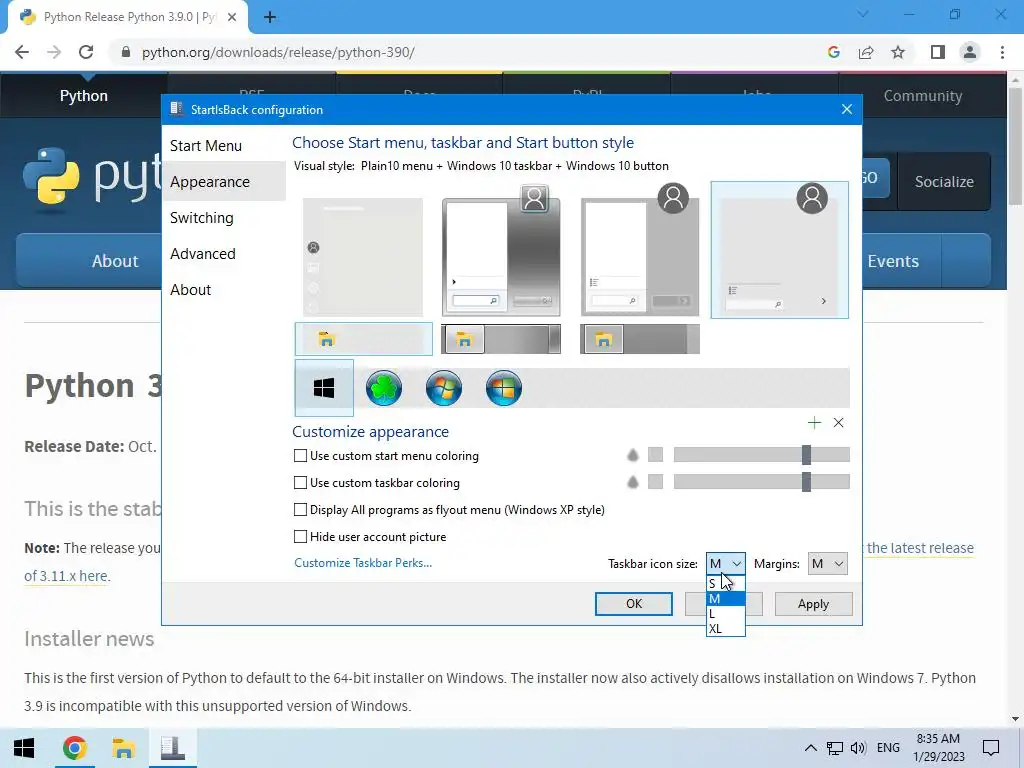The width and height of the screenshot is (1024, 768).
Task: Open the Chrome tab search chevron
Action: (x=863, y=14)
